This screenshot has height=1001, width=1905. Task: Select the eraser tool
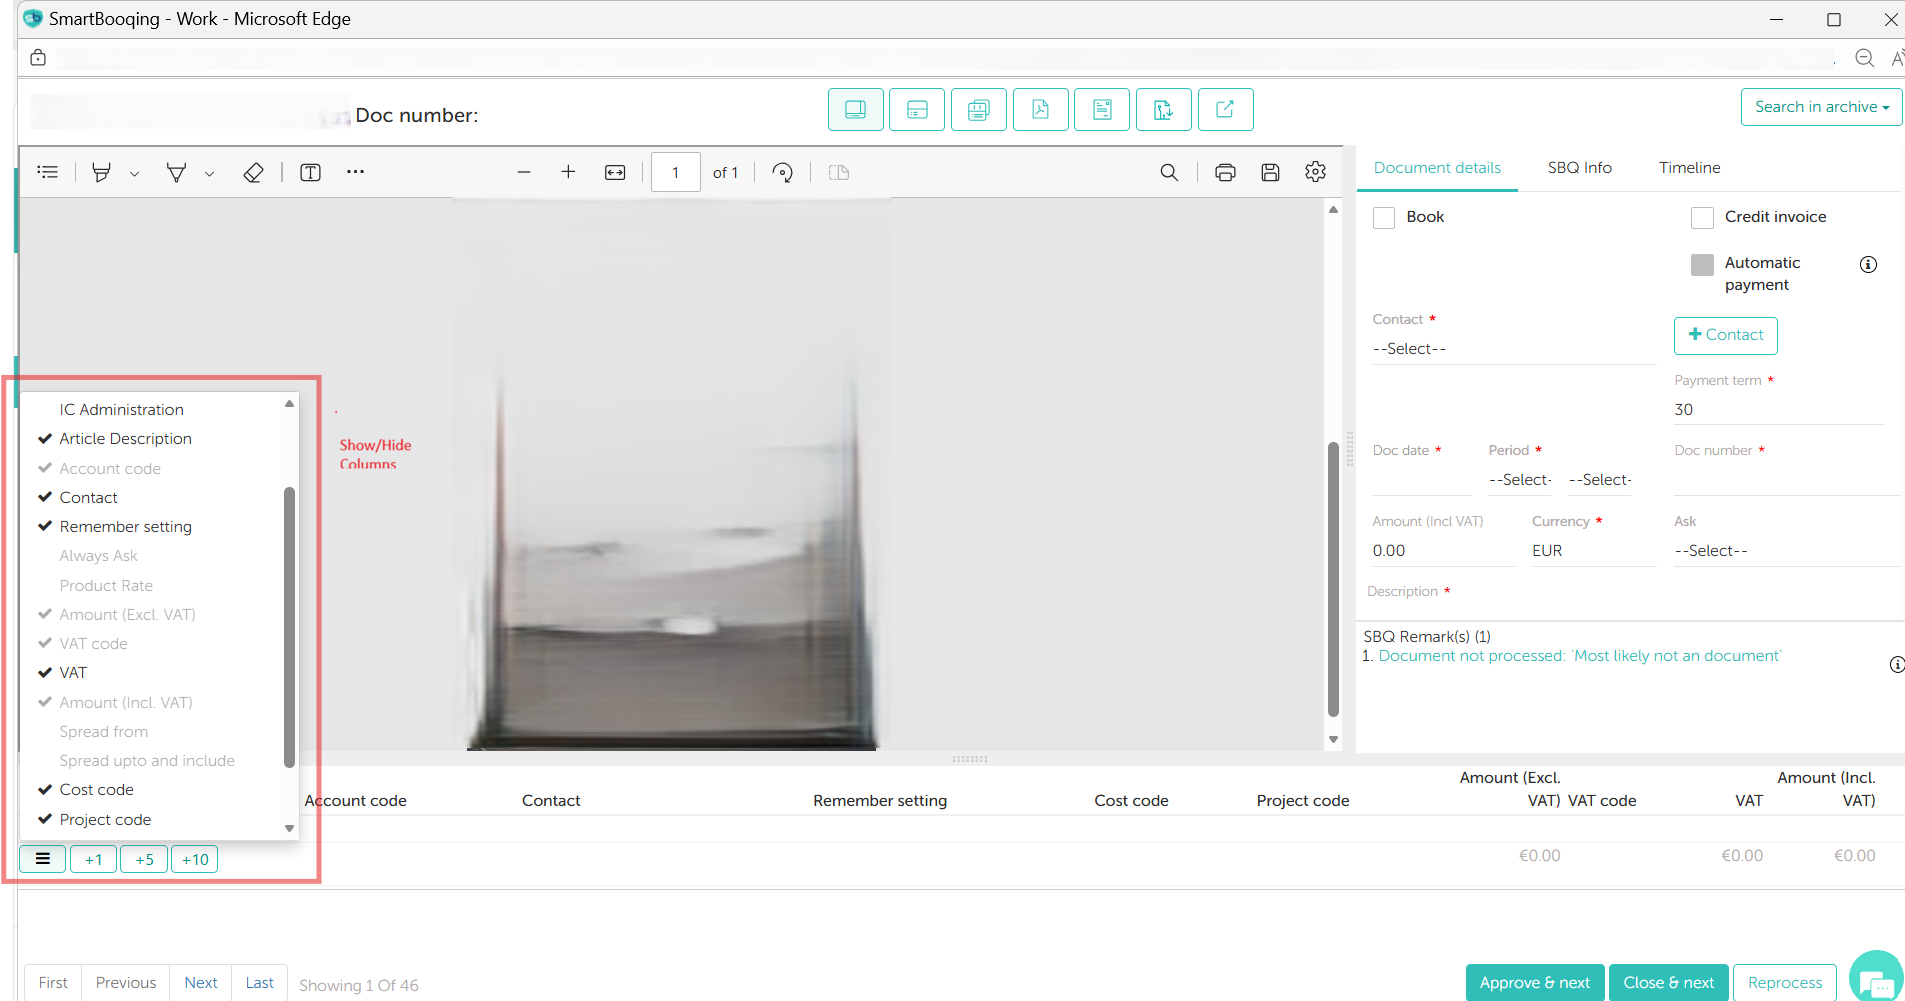point(253,173)
